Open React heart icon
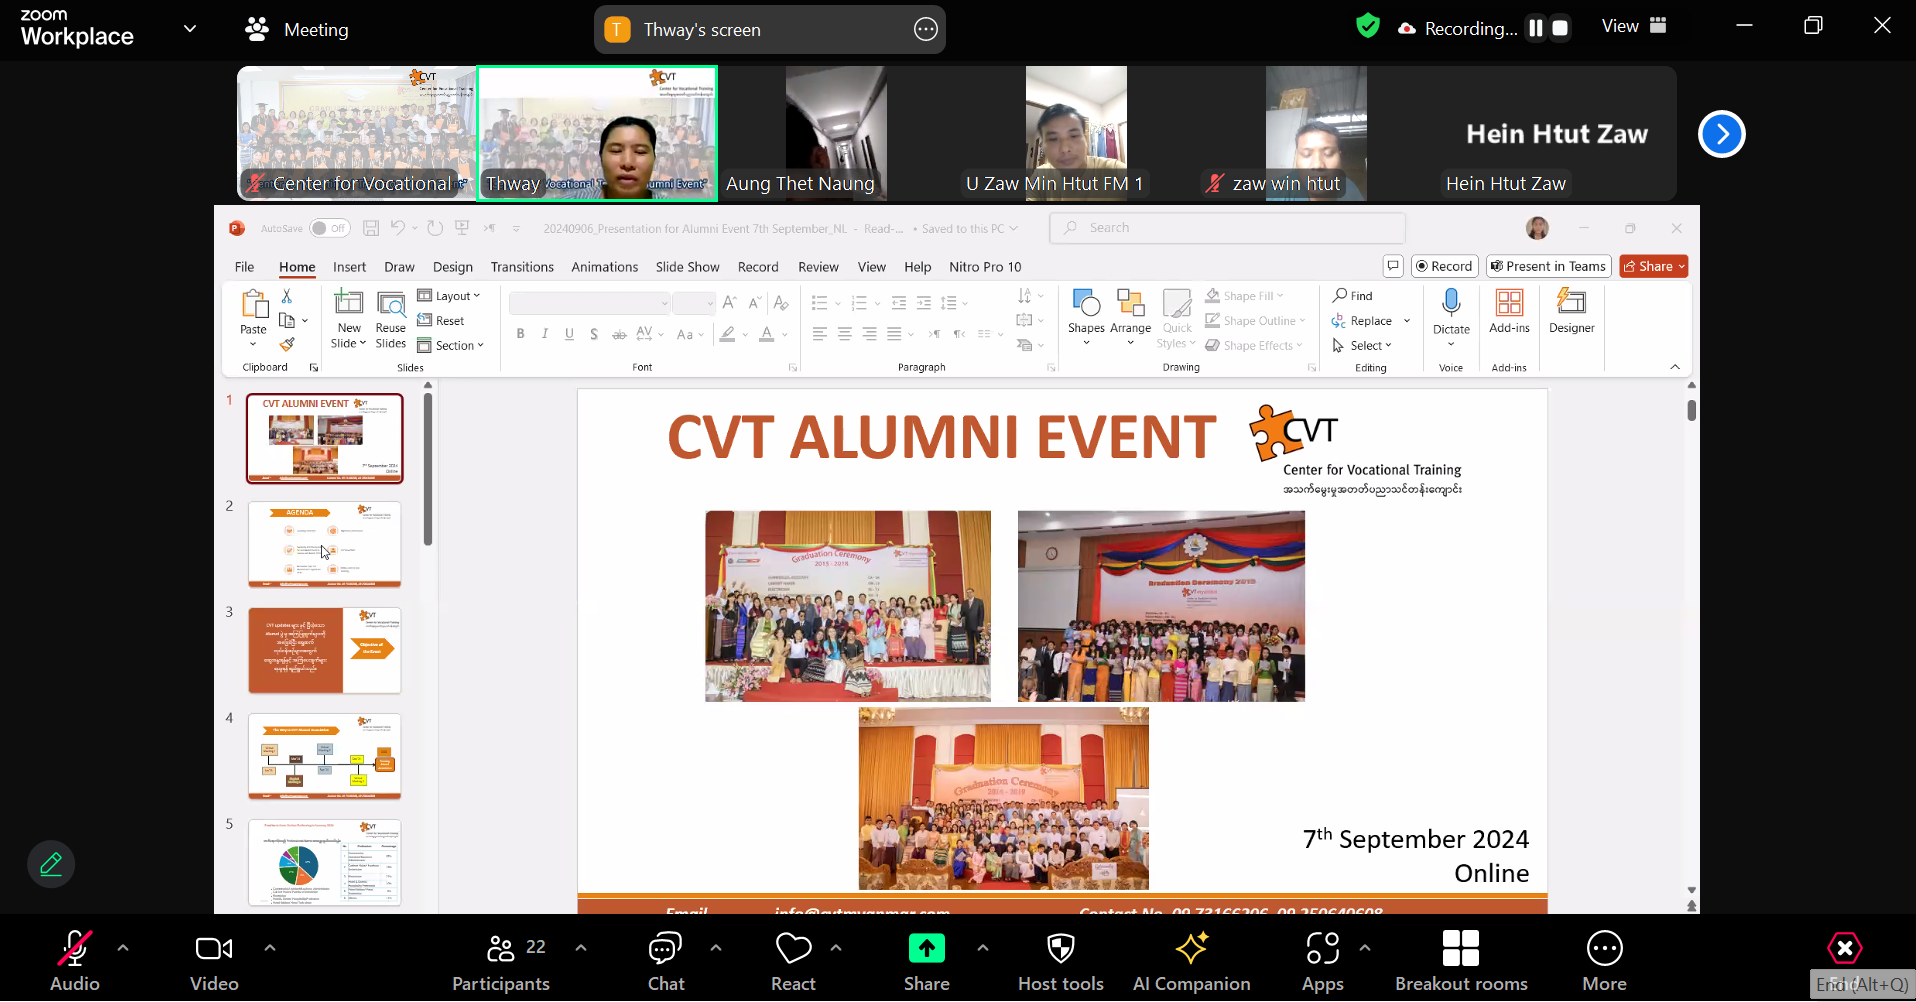1916x1002 pixels. pyautogui.click(x=793, y=948)
